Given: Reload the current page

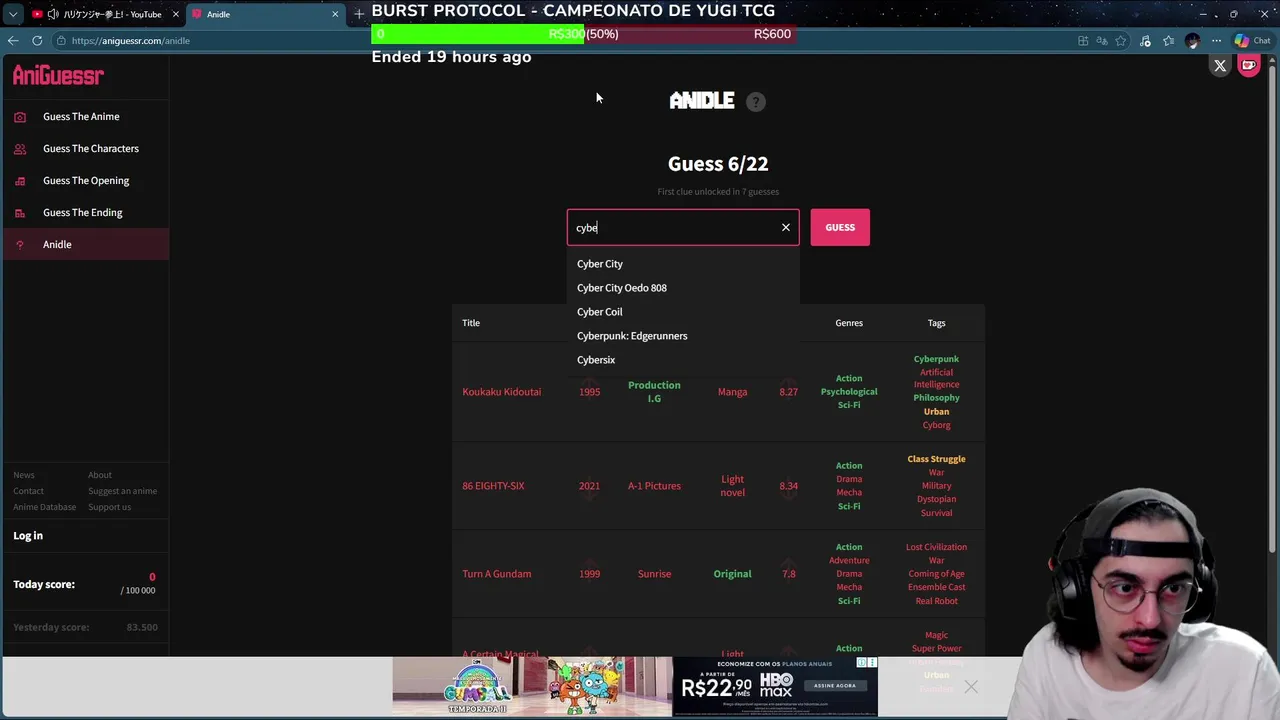Looking at the screenshot, I should (x=37, y=41).
